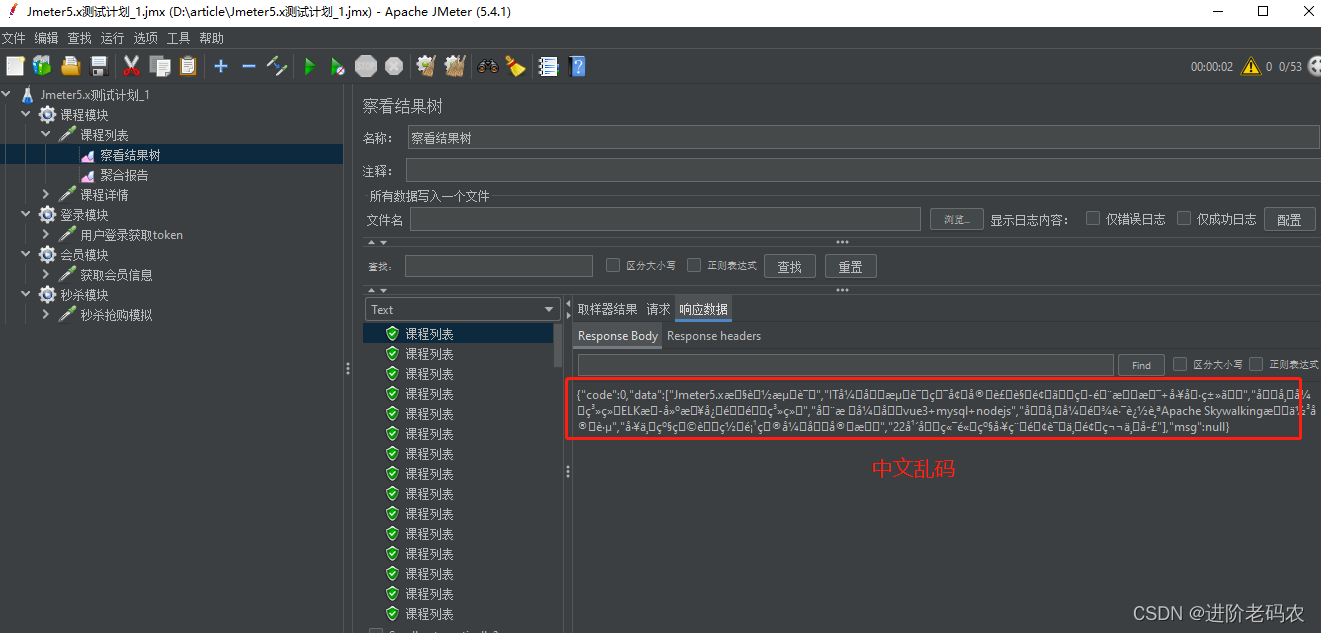Open the Function Helper dialog icon
This screenshot has width=1321, height=633.
click(x=548, y=66)
